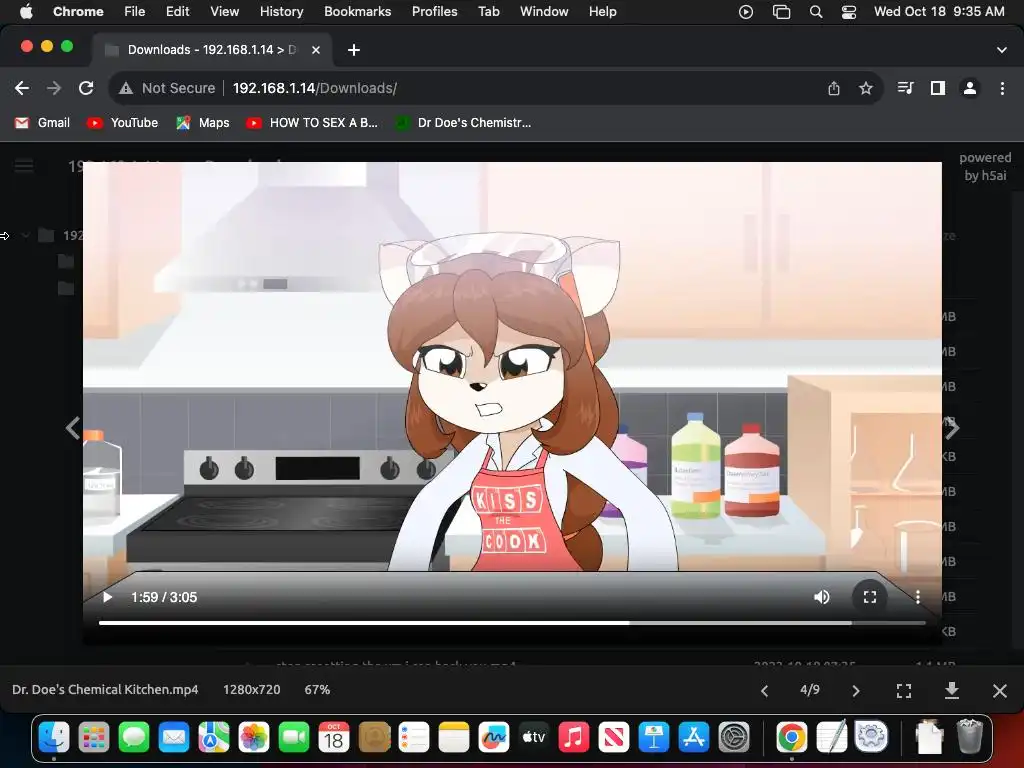Enter video fullscreen mode

tap(870, 597)
